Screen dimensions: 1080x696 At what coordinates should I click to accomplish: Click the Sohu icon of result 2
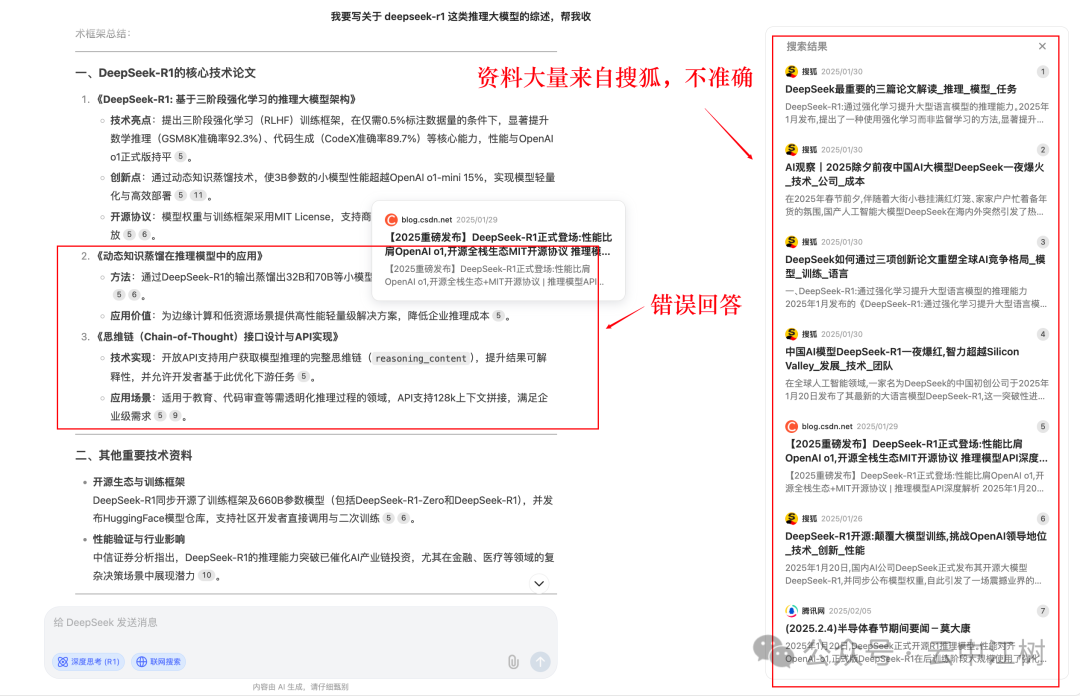791,150
